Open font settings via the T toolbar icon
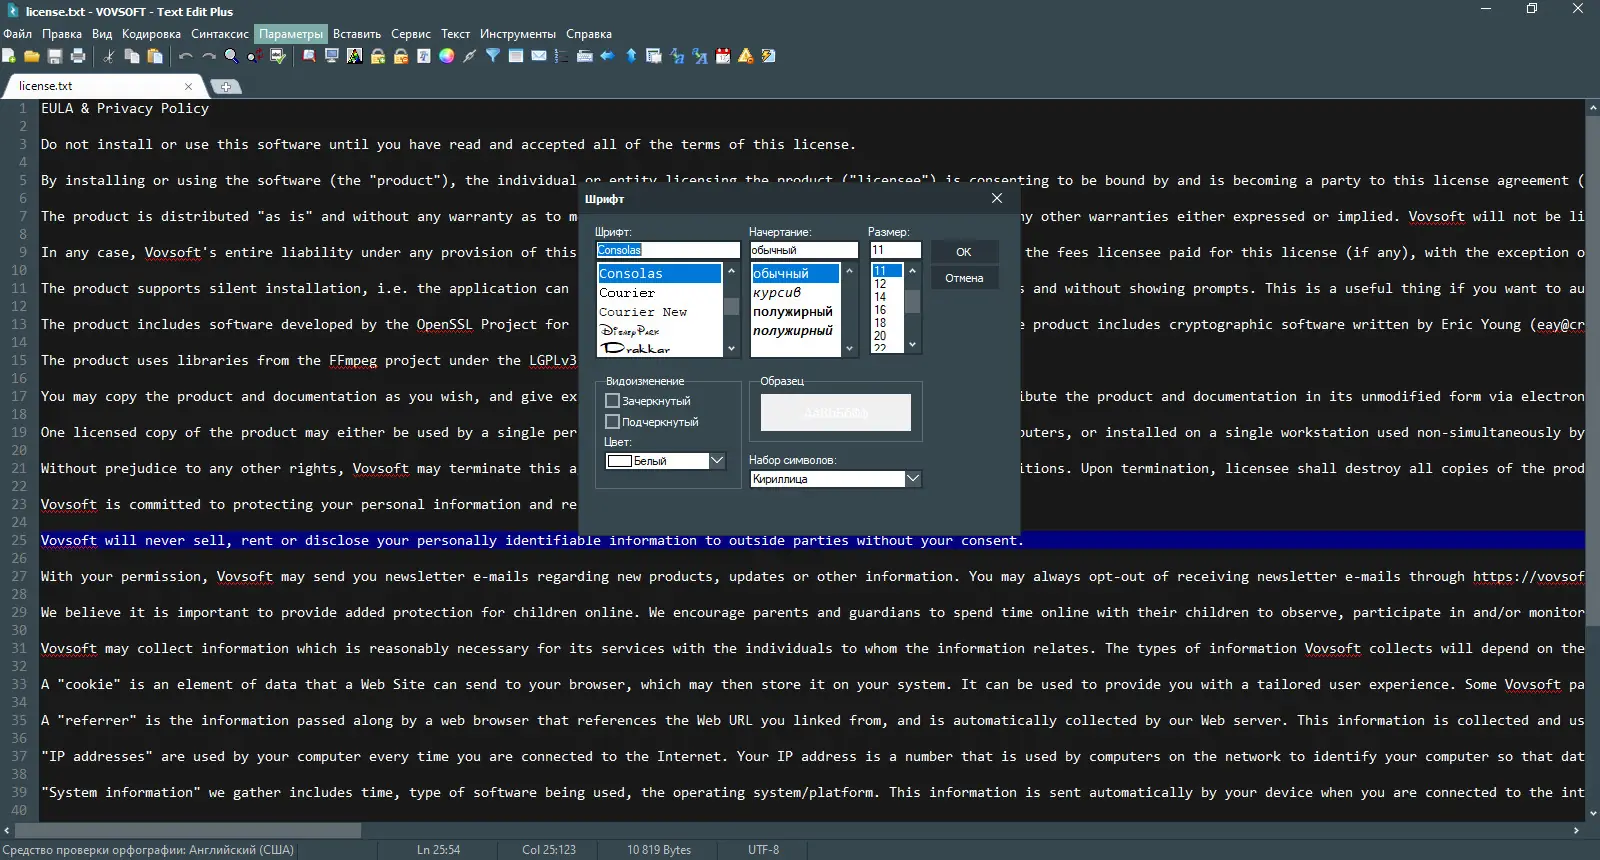 424,56
